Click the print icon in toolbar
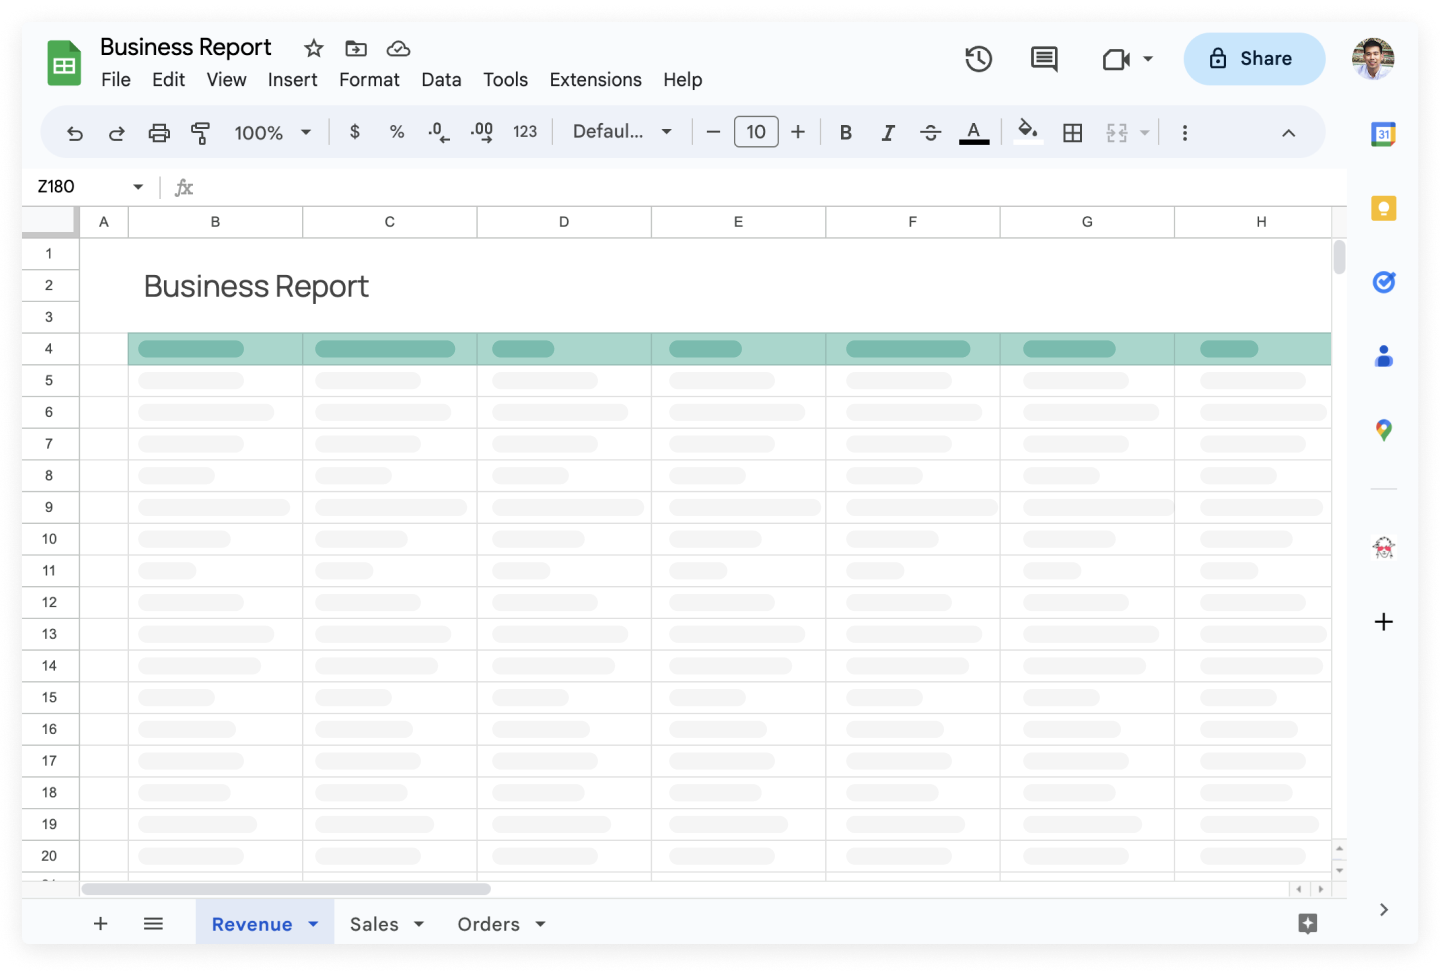This screenshot has height=976, width=1440. tap(159, 133)
